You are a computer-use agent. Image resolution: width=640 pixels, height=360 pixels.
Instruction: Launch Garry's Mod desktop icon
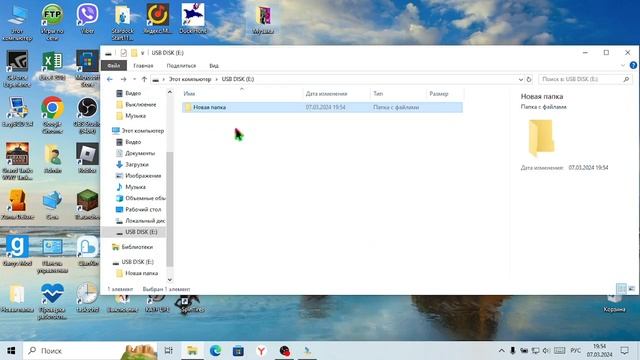click(17, 251)
